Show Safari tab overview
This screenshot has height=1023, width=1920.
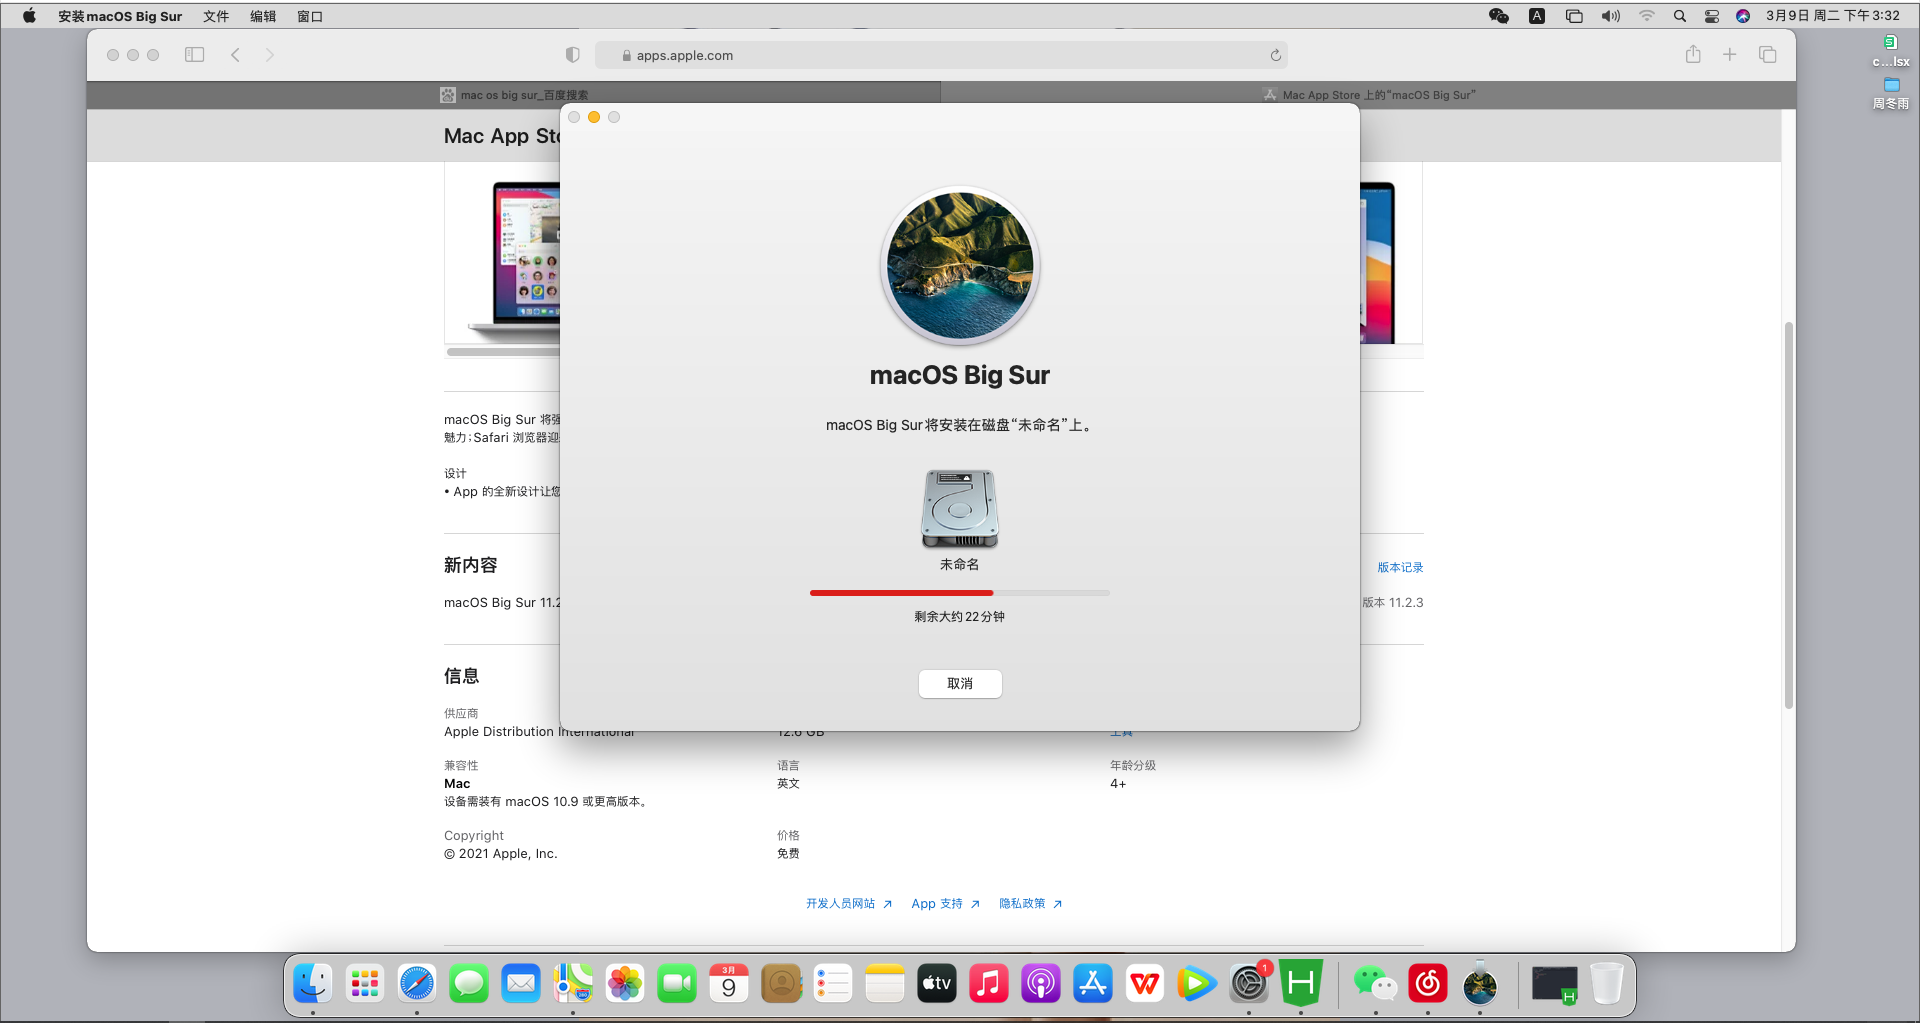tap(1767, 55)
